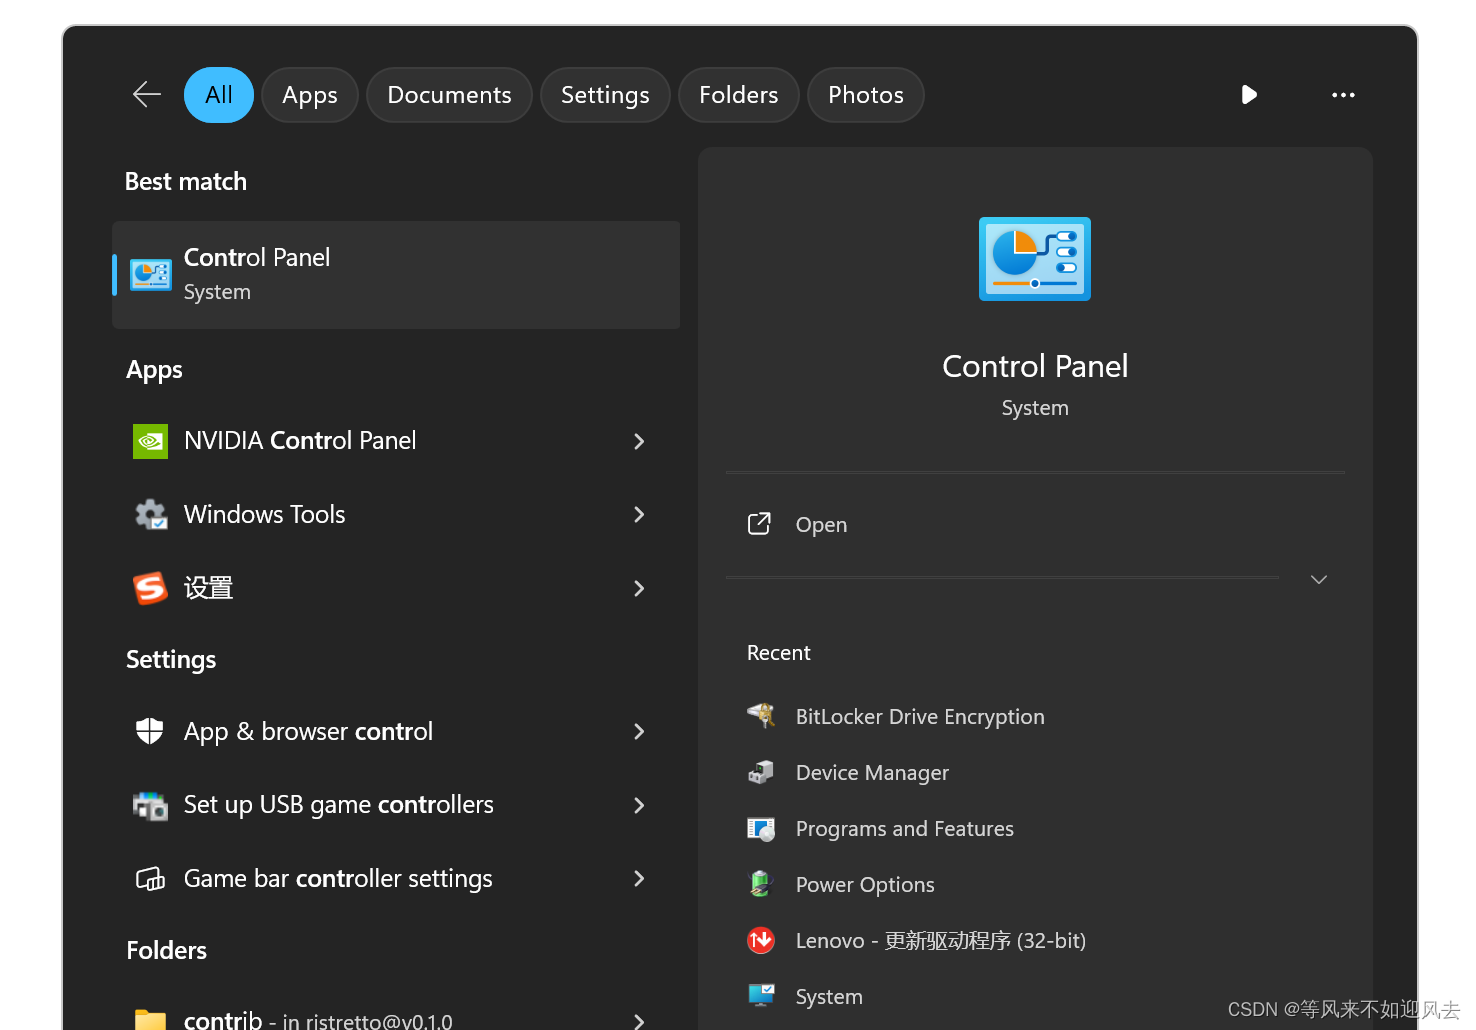Open NVIDIA Control Panel app result
Screen dimensions: 1476x1030
(x=396, y=441)
